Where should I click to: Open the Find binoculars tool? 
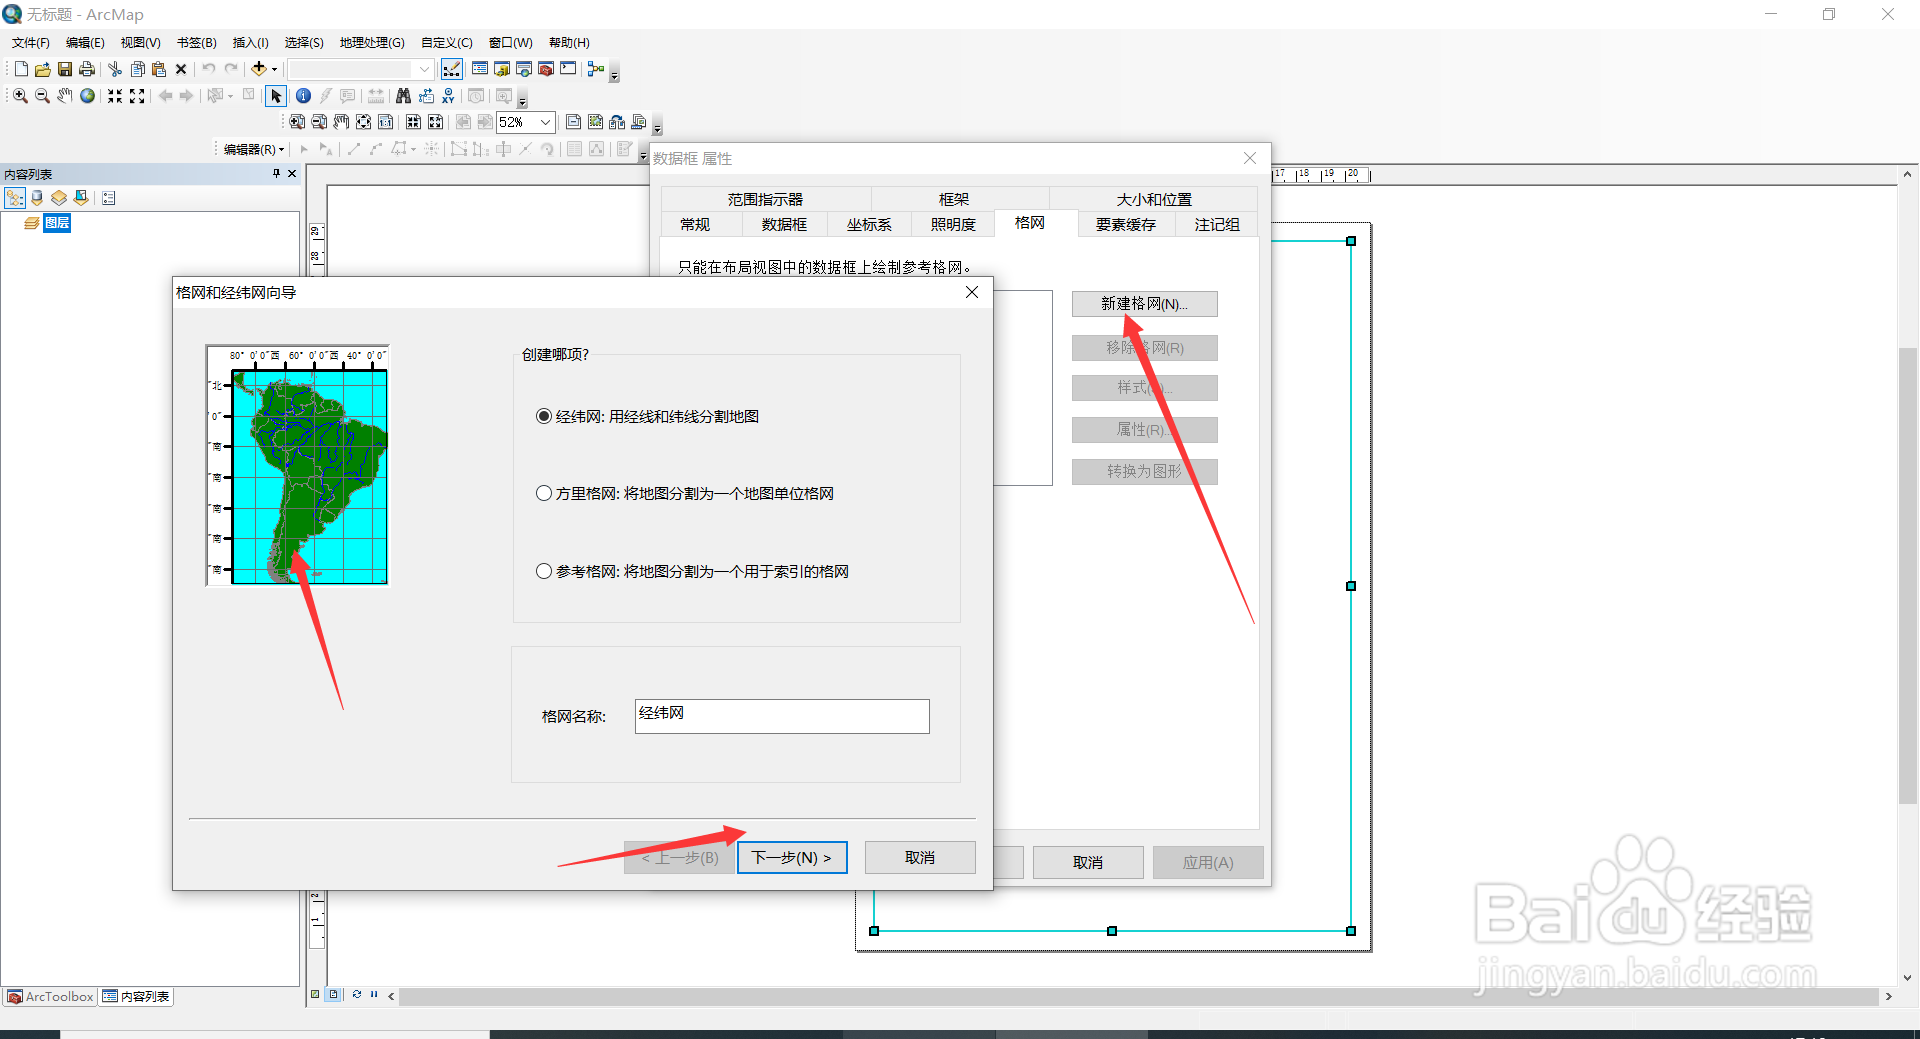pyautogui.click(x=402, y=95)
